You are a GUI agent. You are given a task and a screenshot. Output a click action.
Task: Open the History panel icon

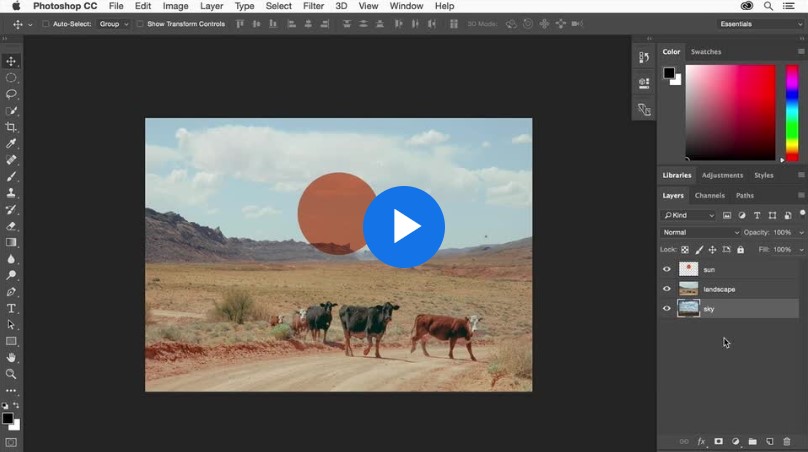pos(644,58)
